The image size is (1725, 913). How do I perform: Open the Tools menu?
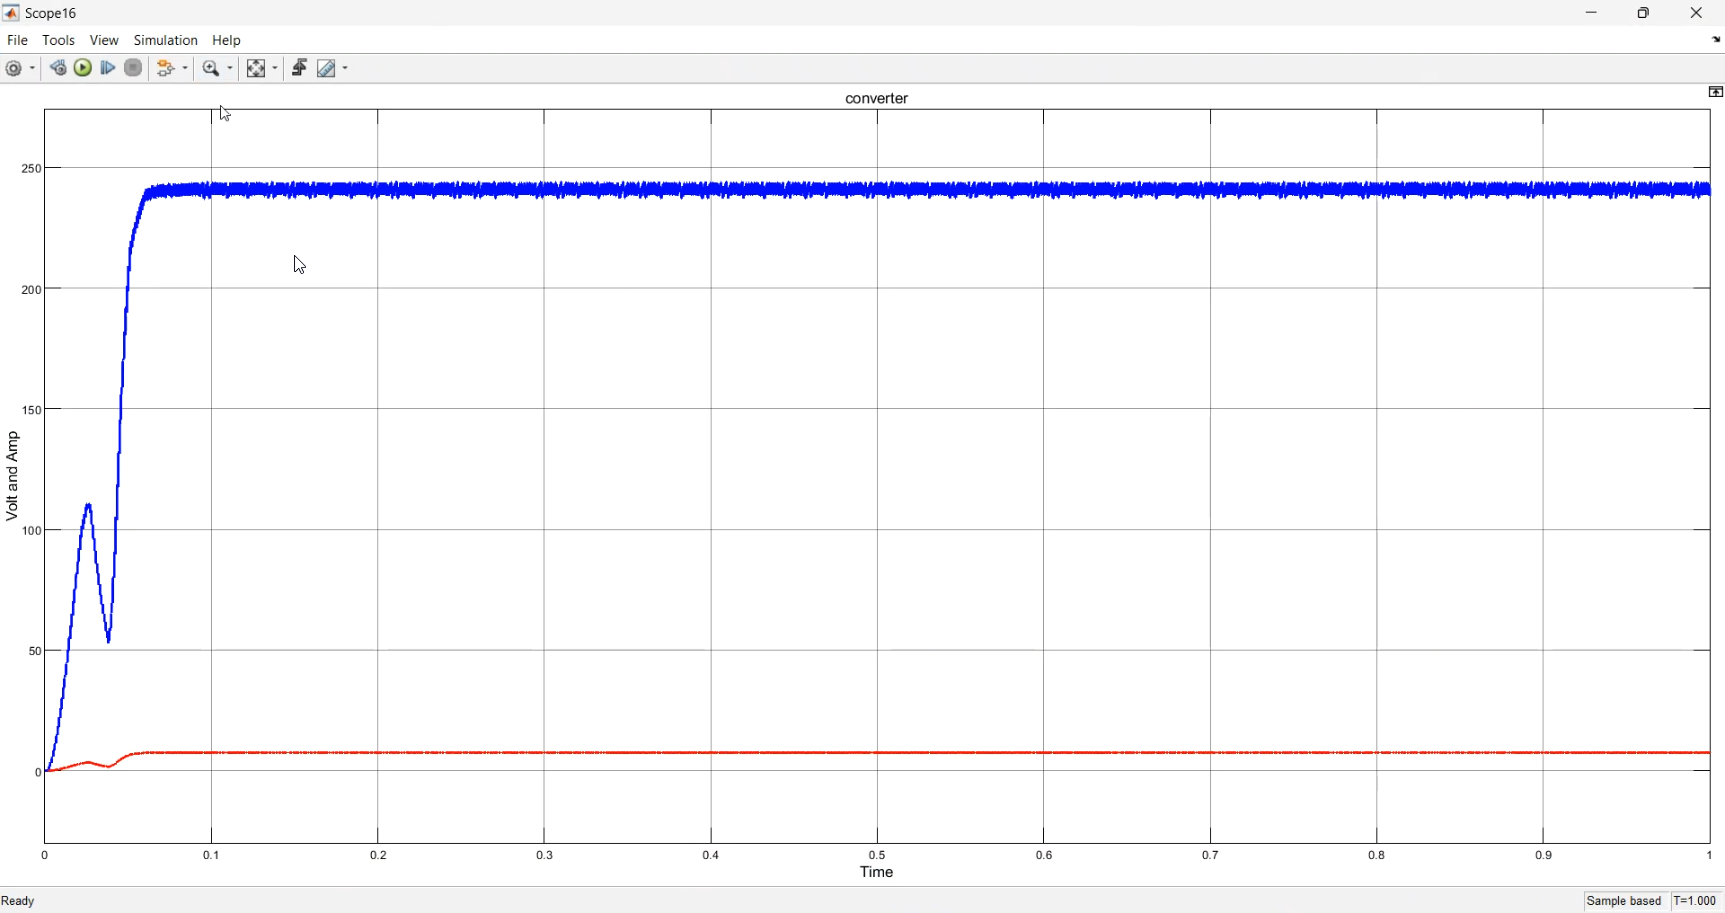(58, 40)
